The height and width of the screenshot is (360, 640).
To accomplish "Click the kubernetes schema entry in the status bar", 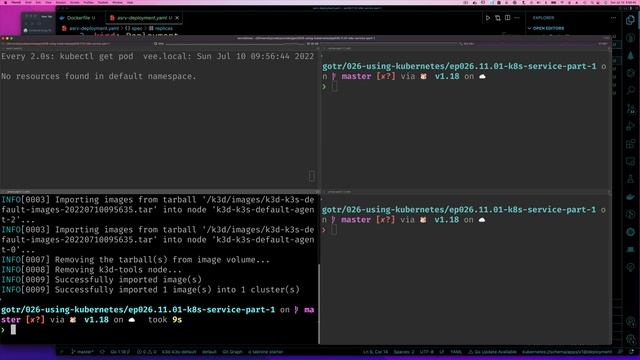I will 567,352.
